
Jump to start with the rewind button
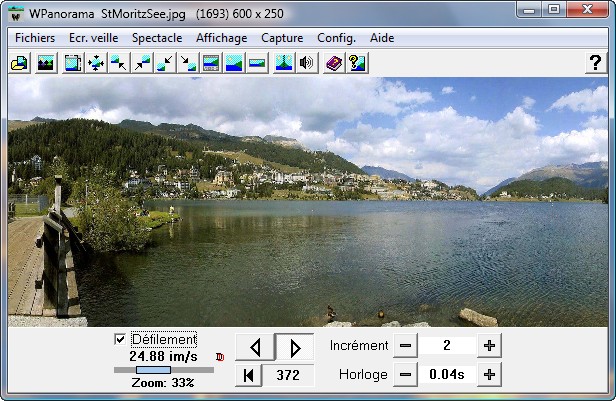[248, 375]
